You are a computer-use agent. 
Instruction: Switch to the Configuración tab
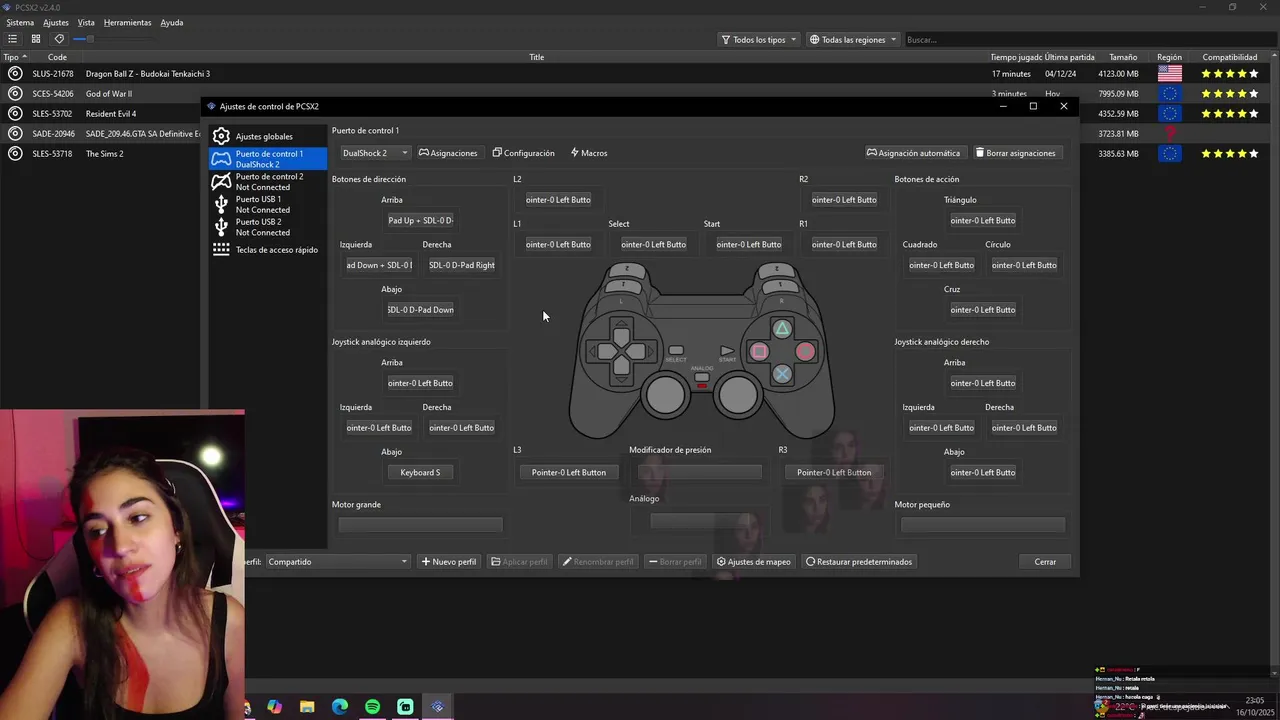pyautogui.click(x=523, y=153)
